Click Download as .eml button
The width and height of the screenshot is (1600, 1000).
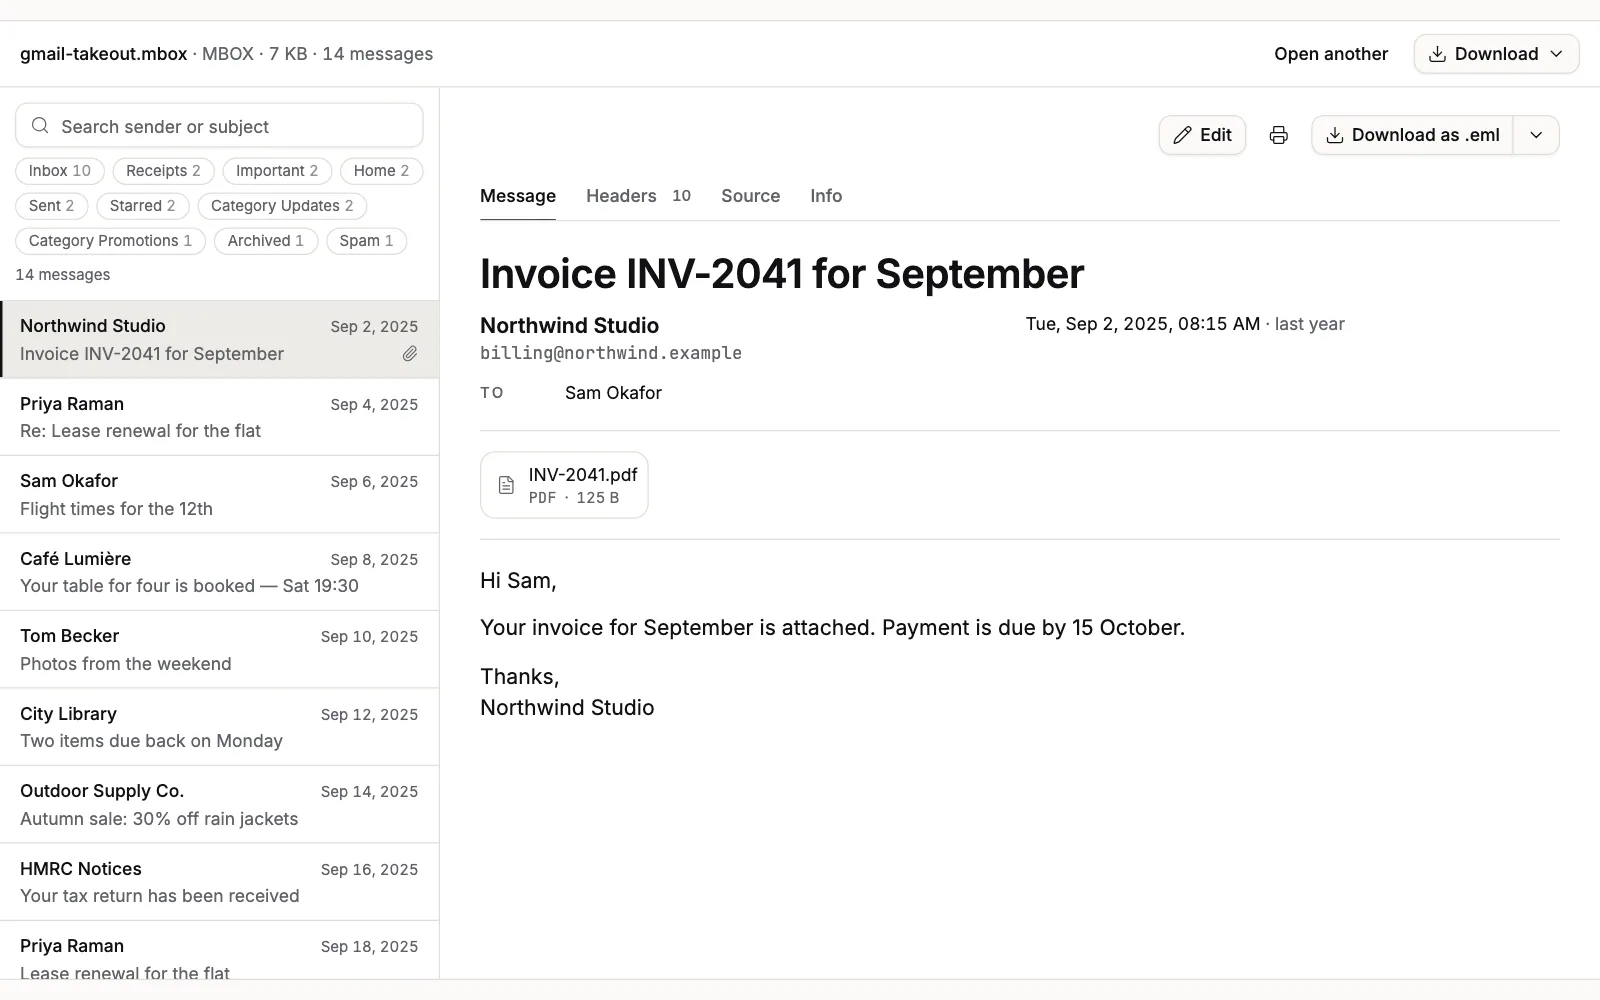pos(1412,135)
